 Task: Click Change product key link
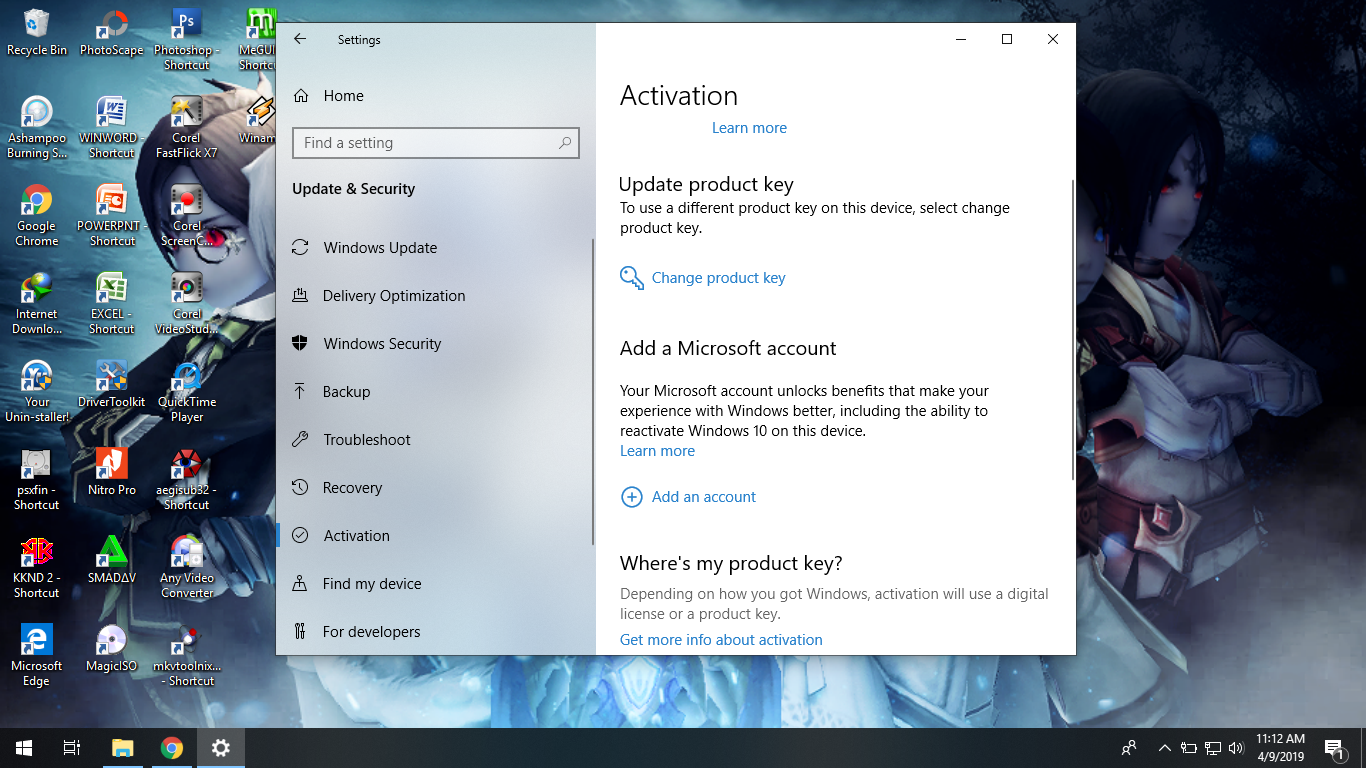[x=718, y=278]
